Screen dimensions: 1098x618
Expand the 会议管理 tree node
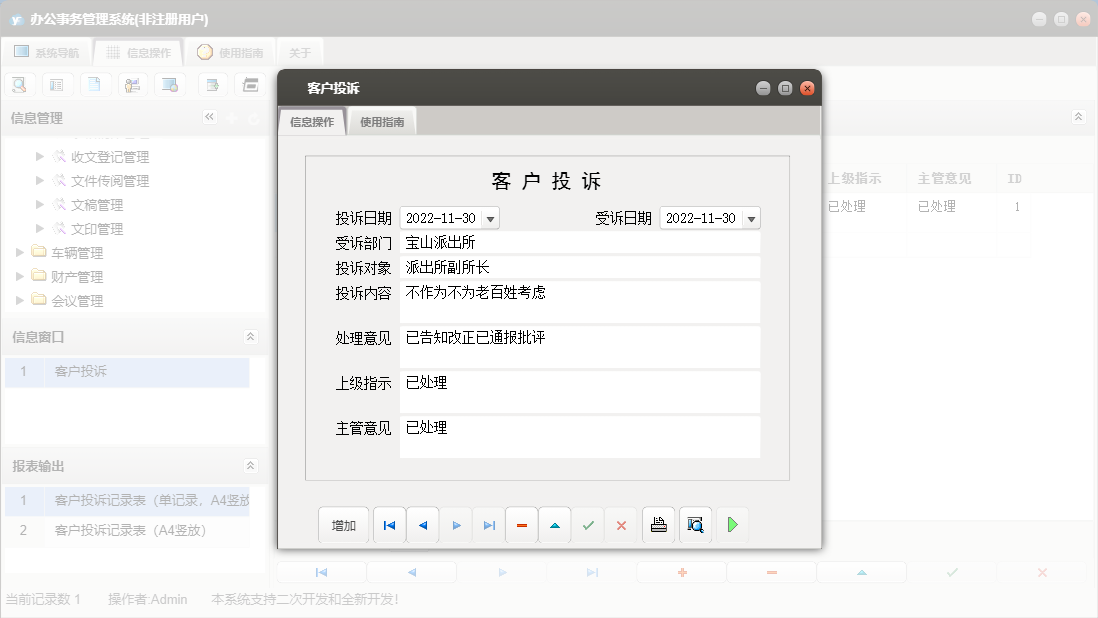coord(18,300)
